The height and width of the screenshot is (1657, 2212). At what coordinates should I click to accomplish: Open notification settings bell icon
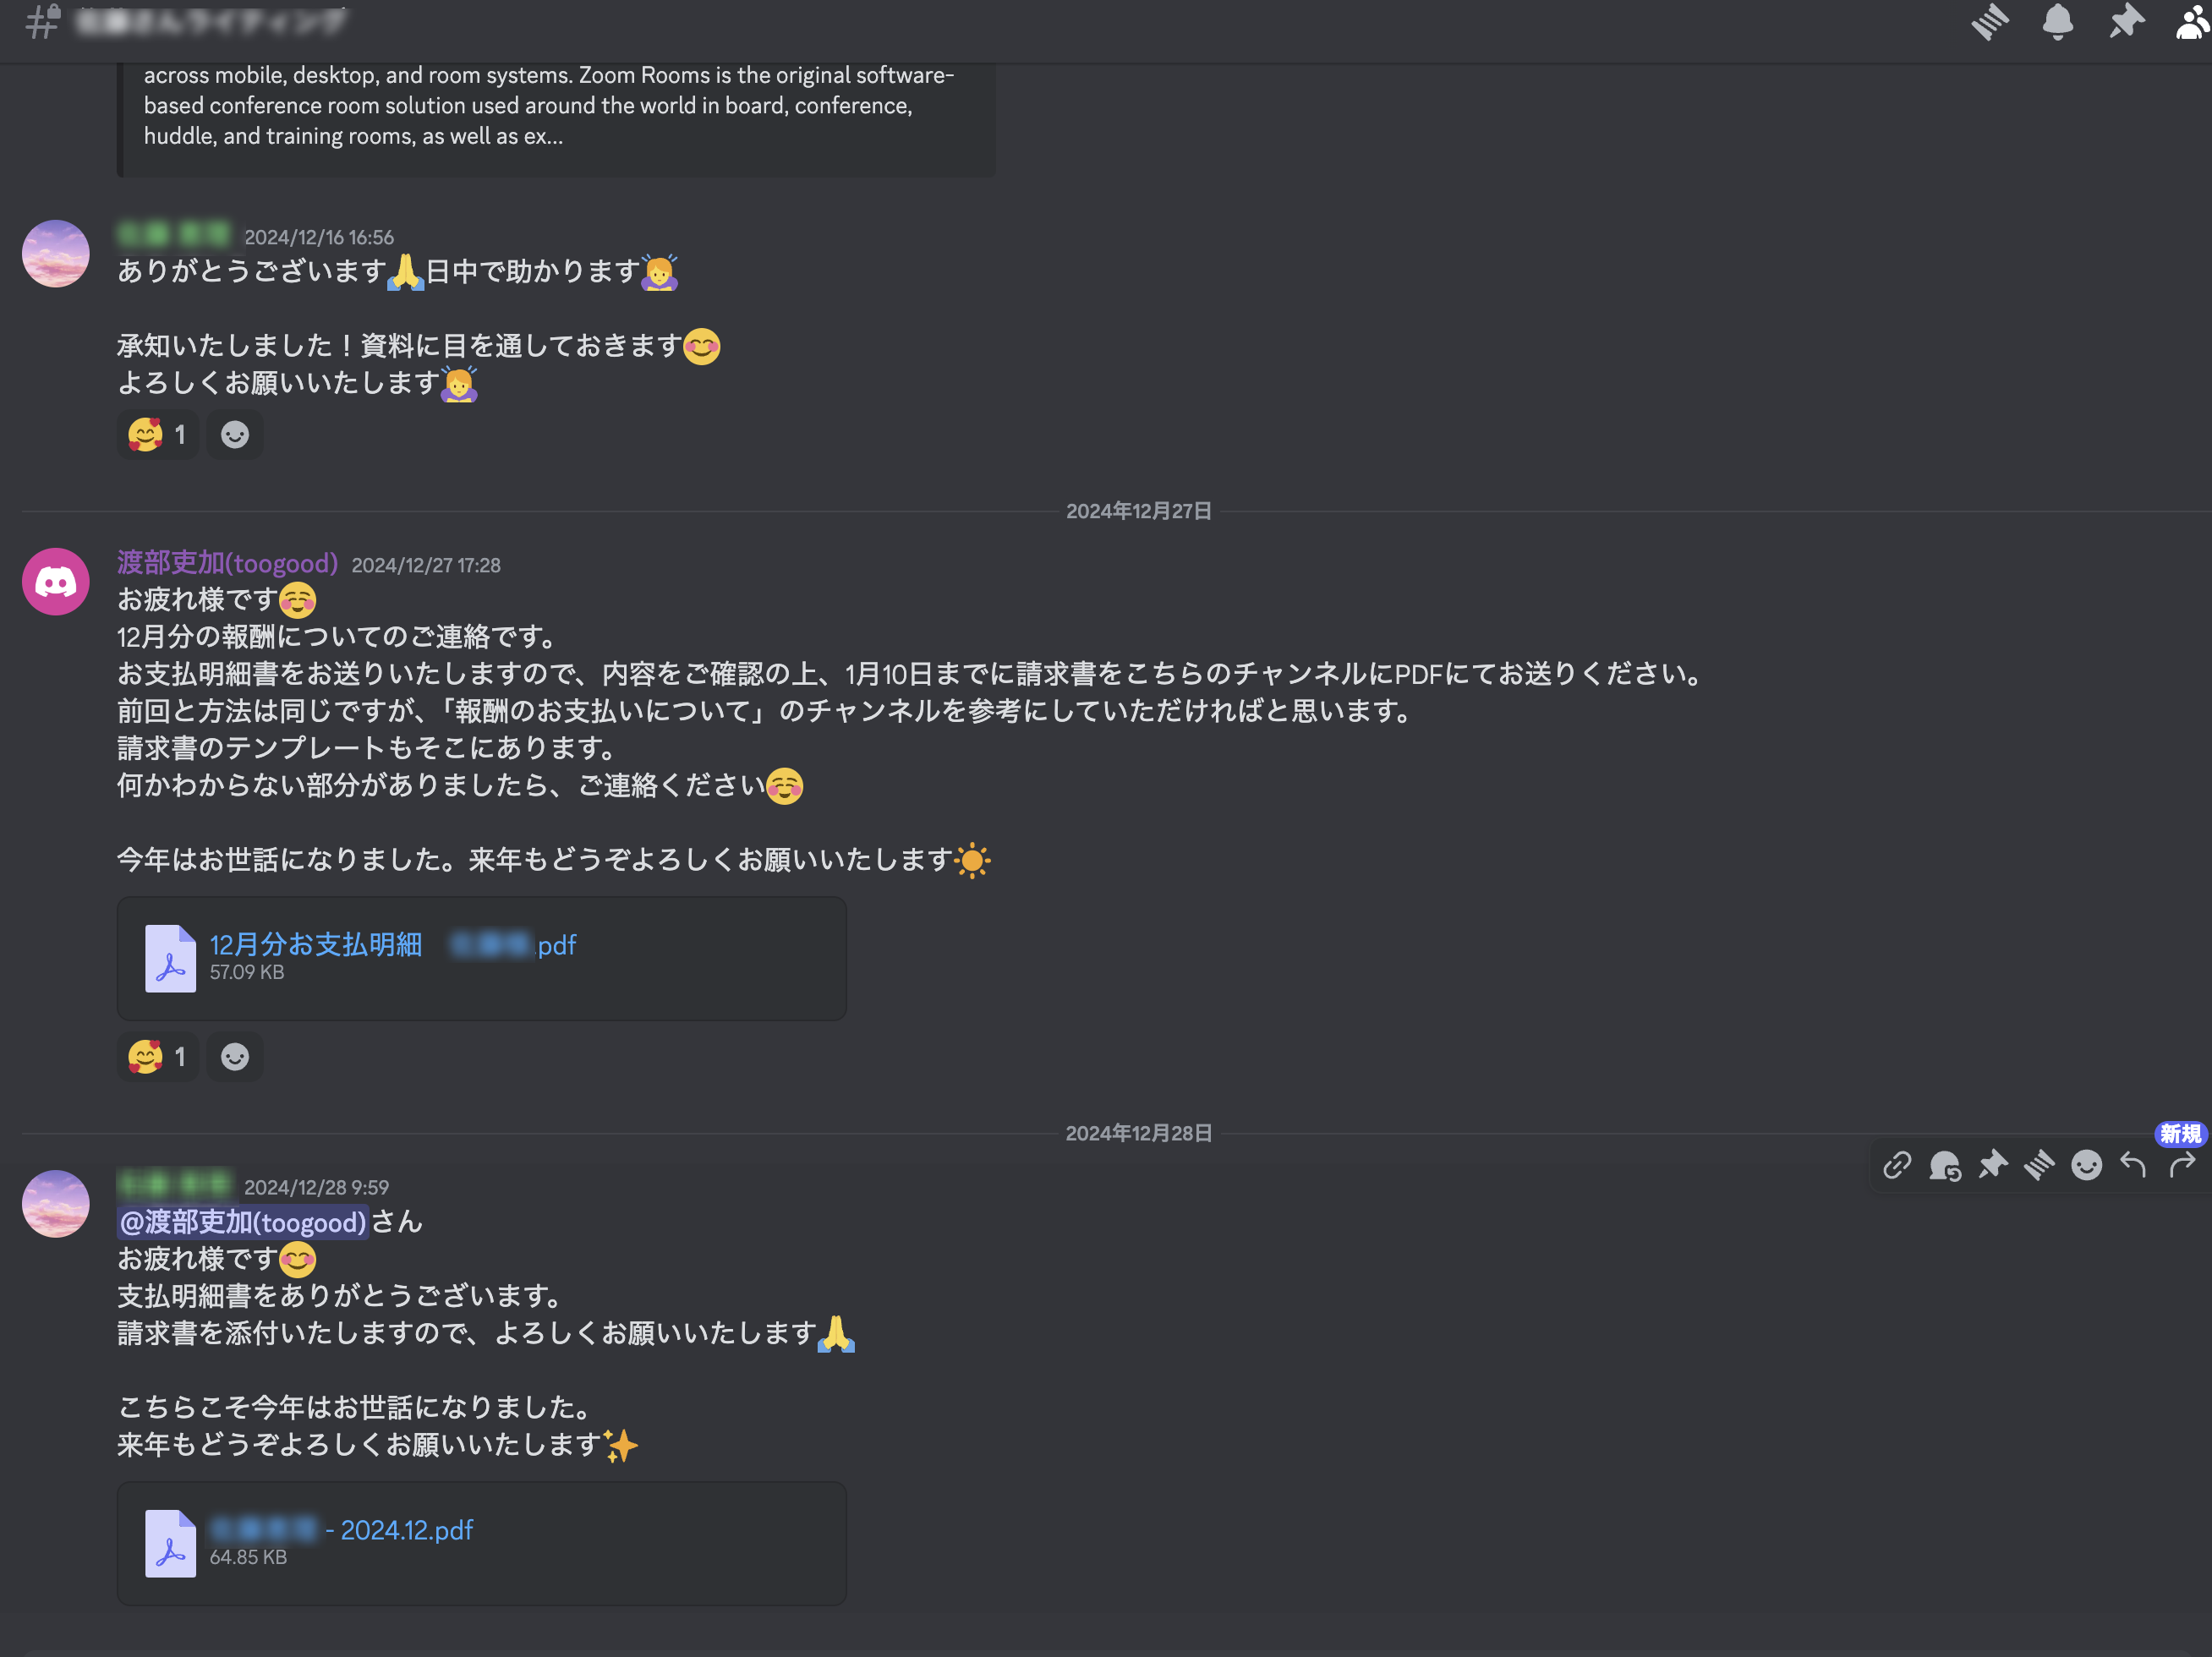tap(2057, 22)
